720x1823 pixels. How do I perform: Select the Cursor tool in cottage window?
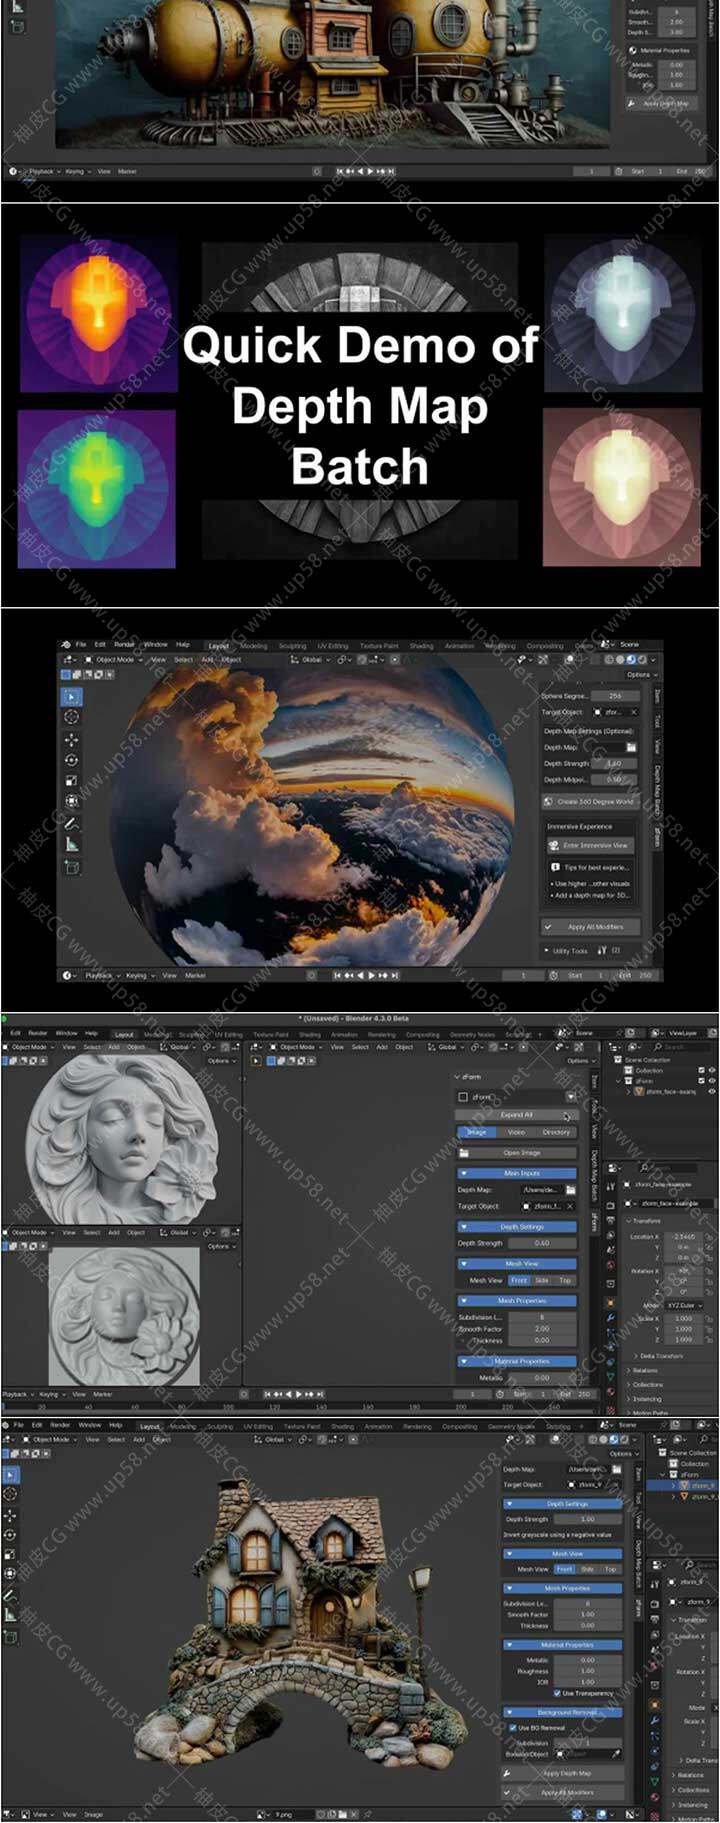11,1493
